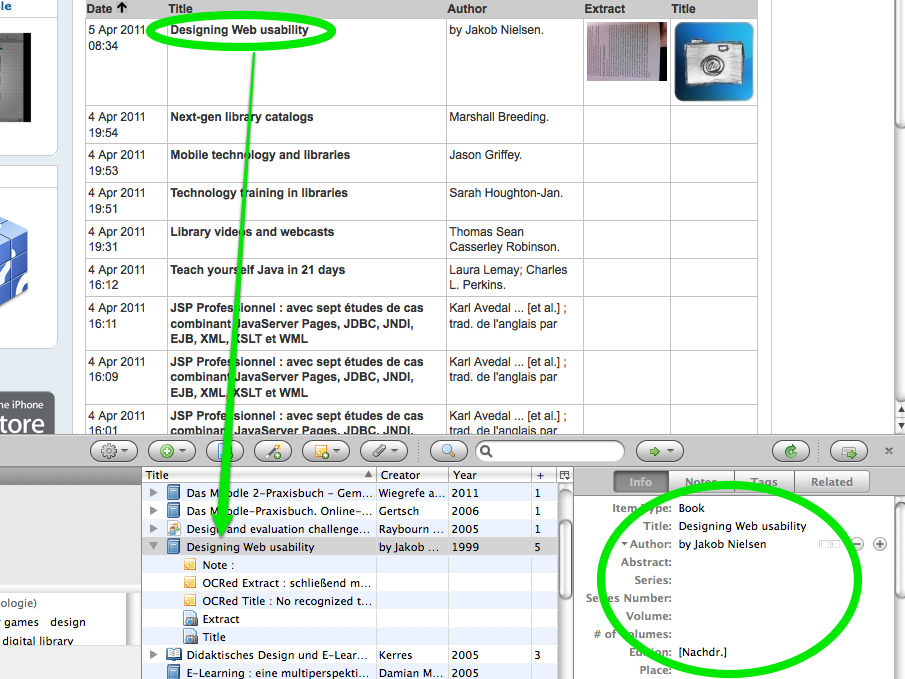Open the Info tab

(x=640, y=482)
